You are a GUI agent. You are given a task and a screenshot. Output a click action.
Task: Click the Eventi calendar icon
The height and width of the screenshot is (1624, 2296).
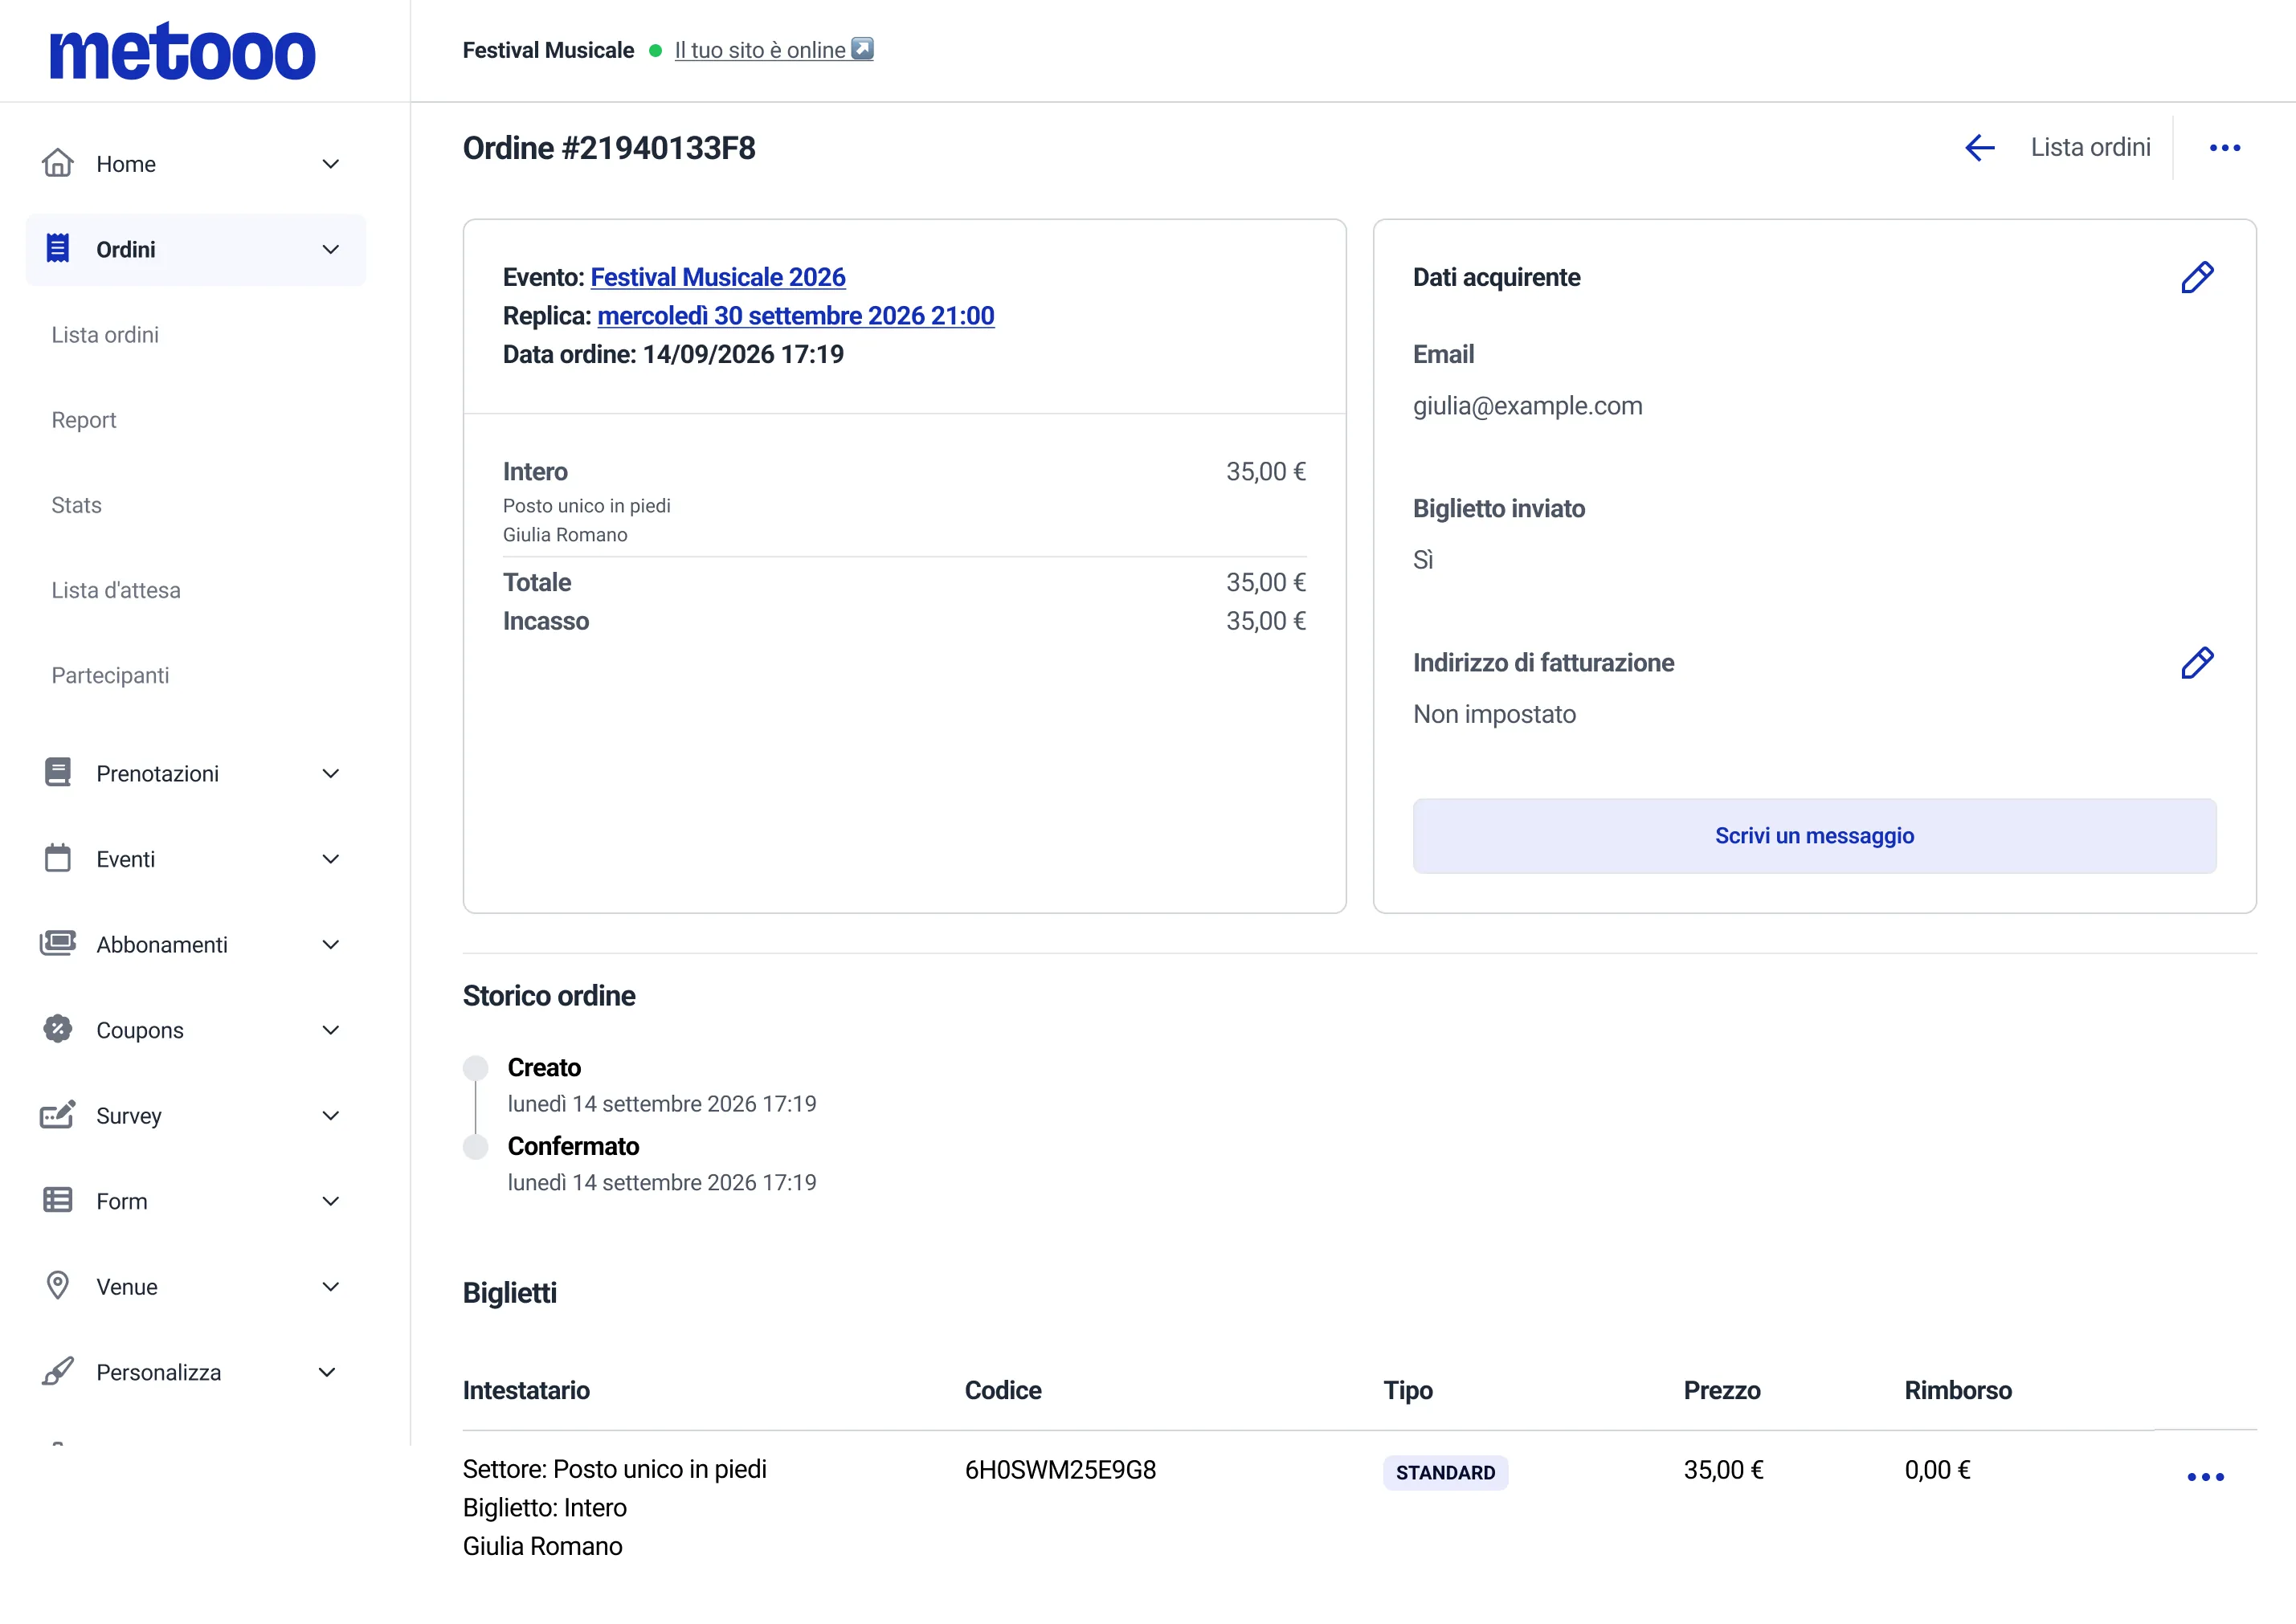tap(58, 858)
